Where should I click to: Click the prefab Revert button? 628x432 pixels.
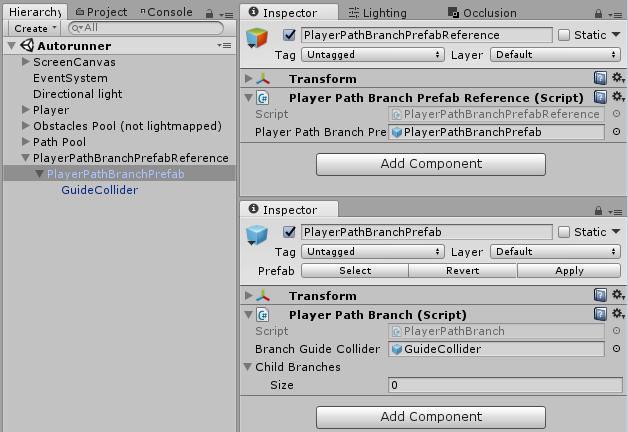463,271
